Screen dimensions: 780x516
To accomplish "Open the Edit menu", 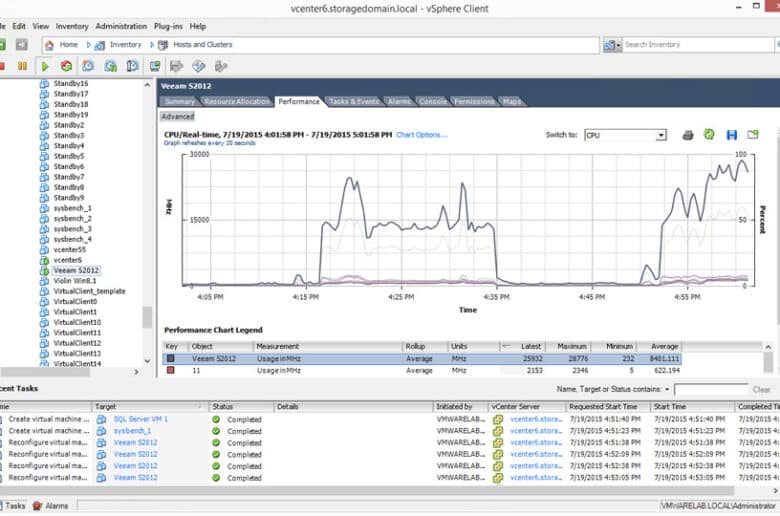I will [x=19, y=26].
